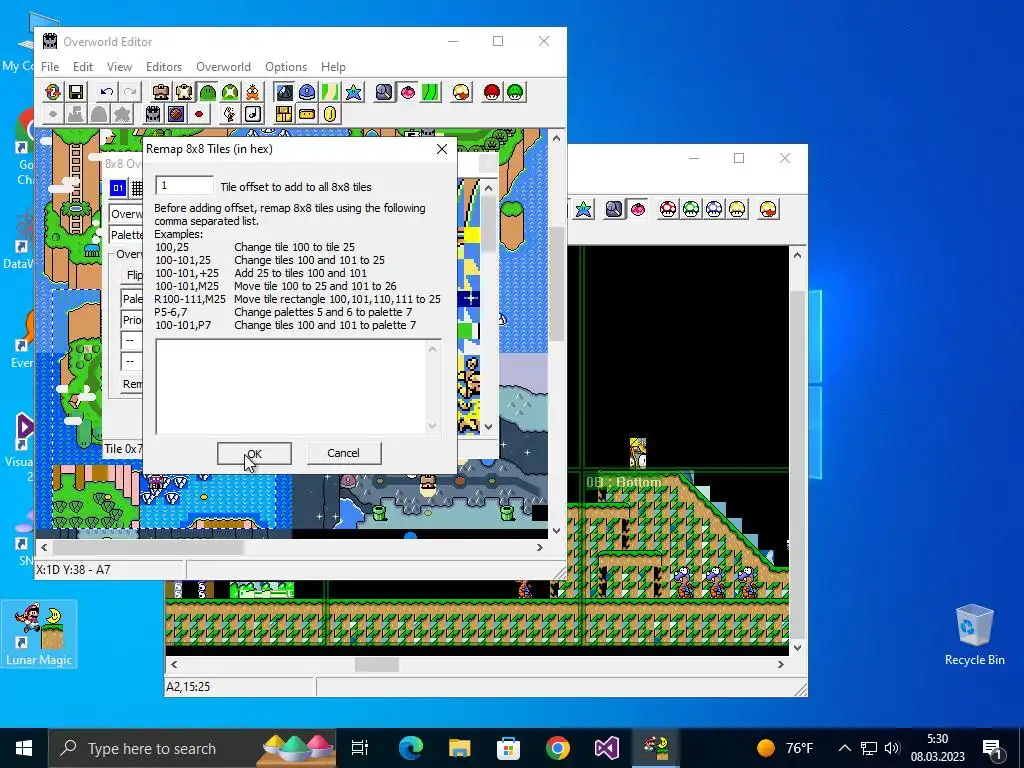Click the orange Koopa sprite icon
Screen dimensions: 1024x768
click(253, 92)
